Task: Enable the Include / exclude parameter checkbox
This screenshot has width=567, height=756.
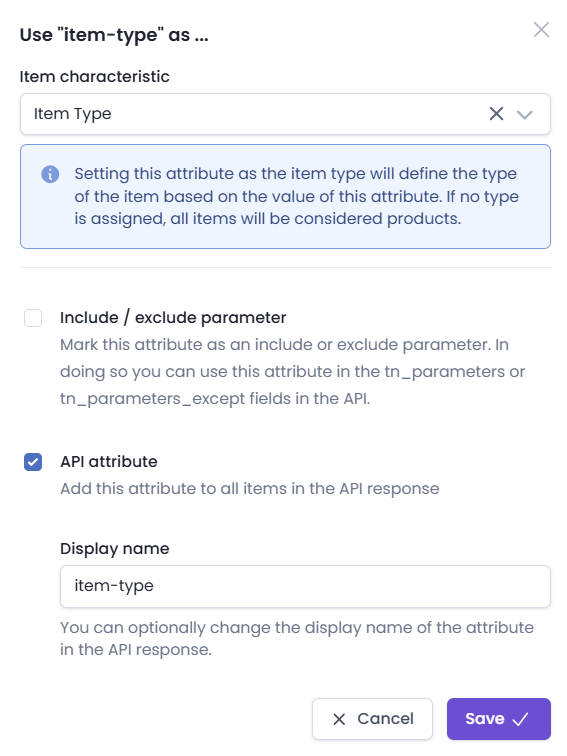Action: [x=33, y=318]
